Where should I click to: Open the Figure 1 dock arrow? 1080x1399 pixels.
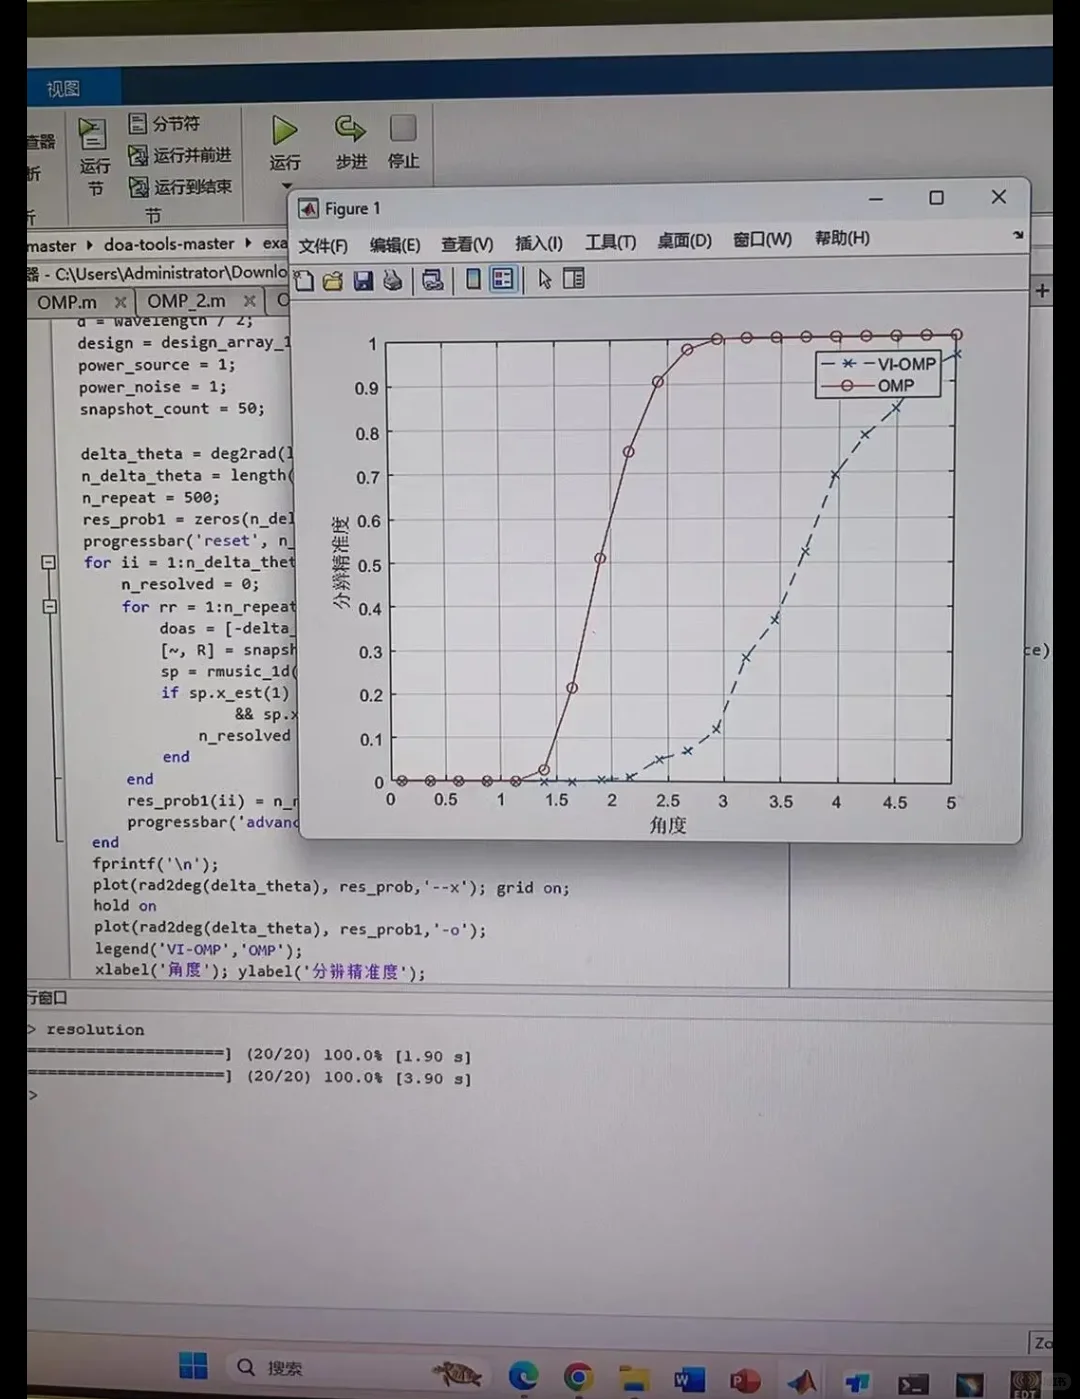pyautogui.click(x=1017, y=236)
